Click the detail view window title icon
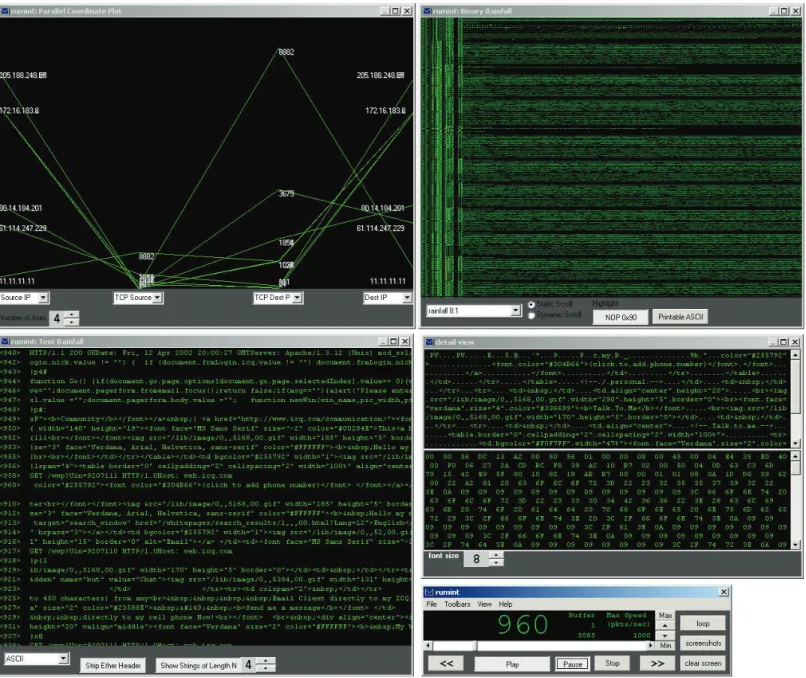The image size is (806, 678). pyautogui.click(x=430, y=342)
